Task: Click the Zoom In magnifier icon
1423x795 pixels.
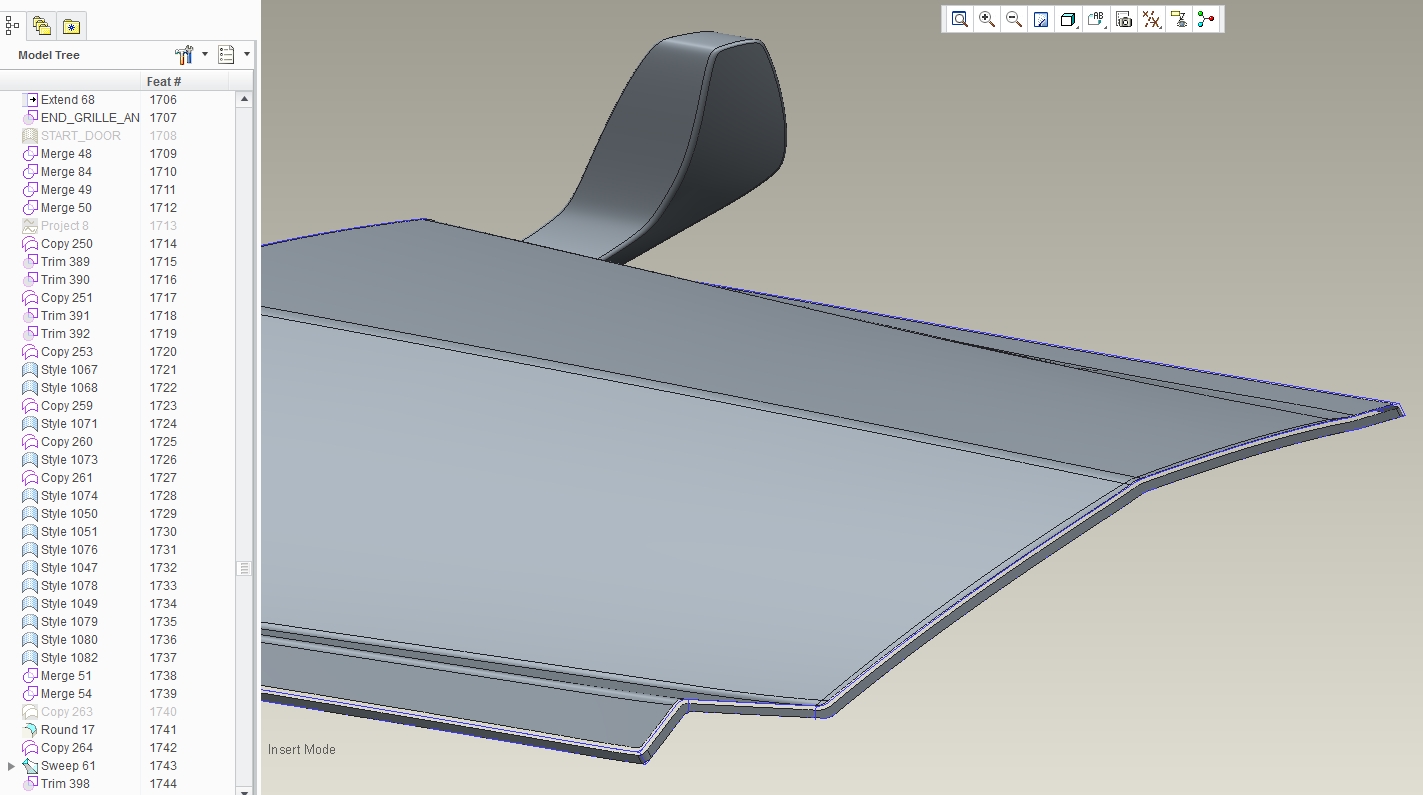Action: click(x=987, y=19)
